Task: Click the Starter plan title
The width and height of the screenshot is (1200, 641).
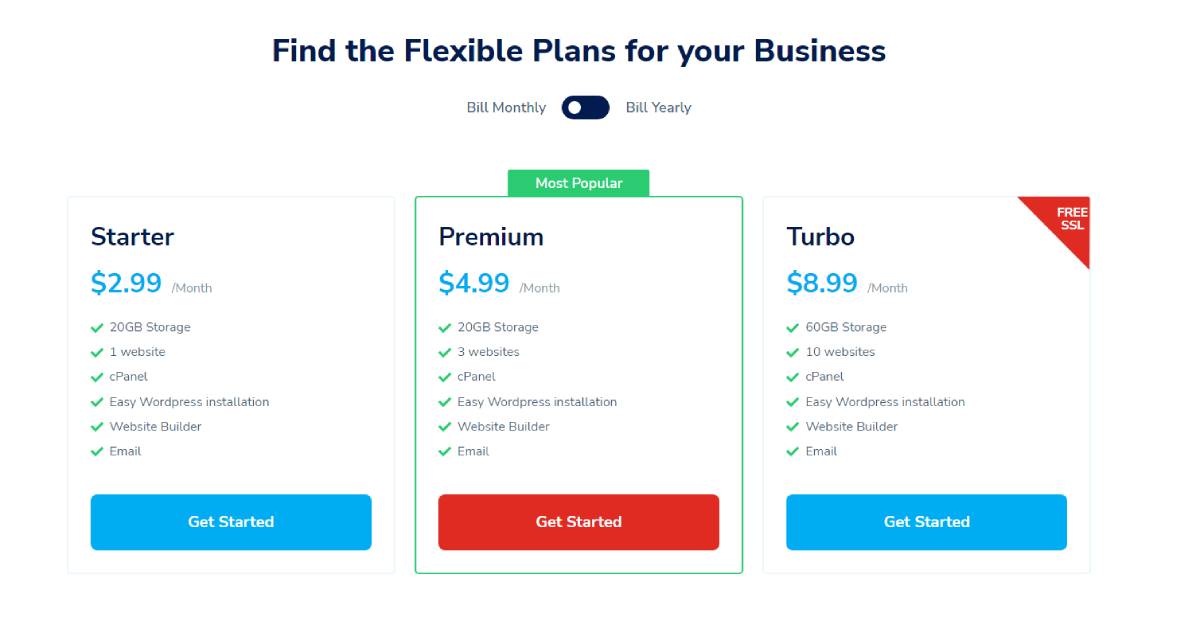Action: (132, 237)
